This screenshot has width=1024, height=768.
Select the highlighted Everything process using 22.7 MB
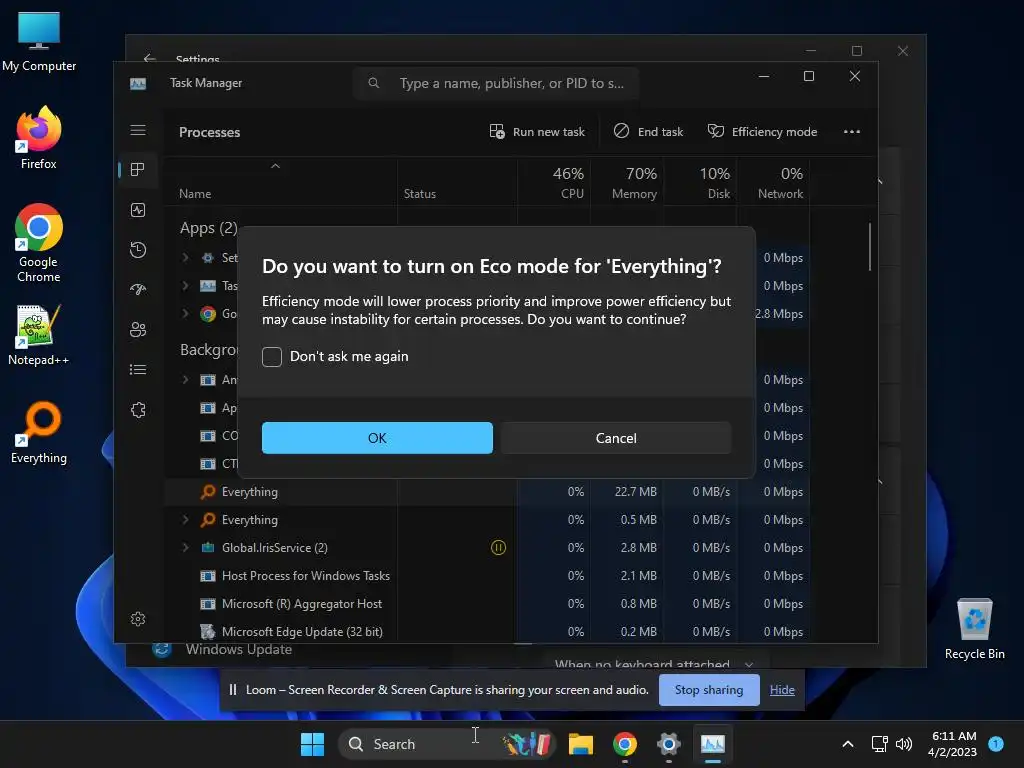(x=487, y=492)
